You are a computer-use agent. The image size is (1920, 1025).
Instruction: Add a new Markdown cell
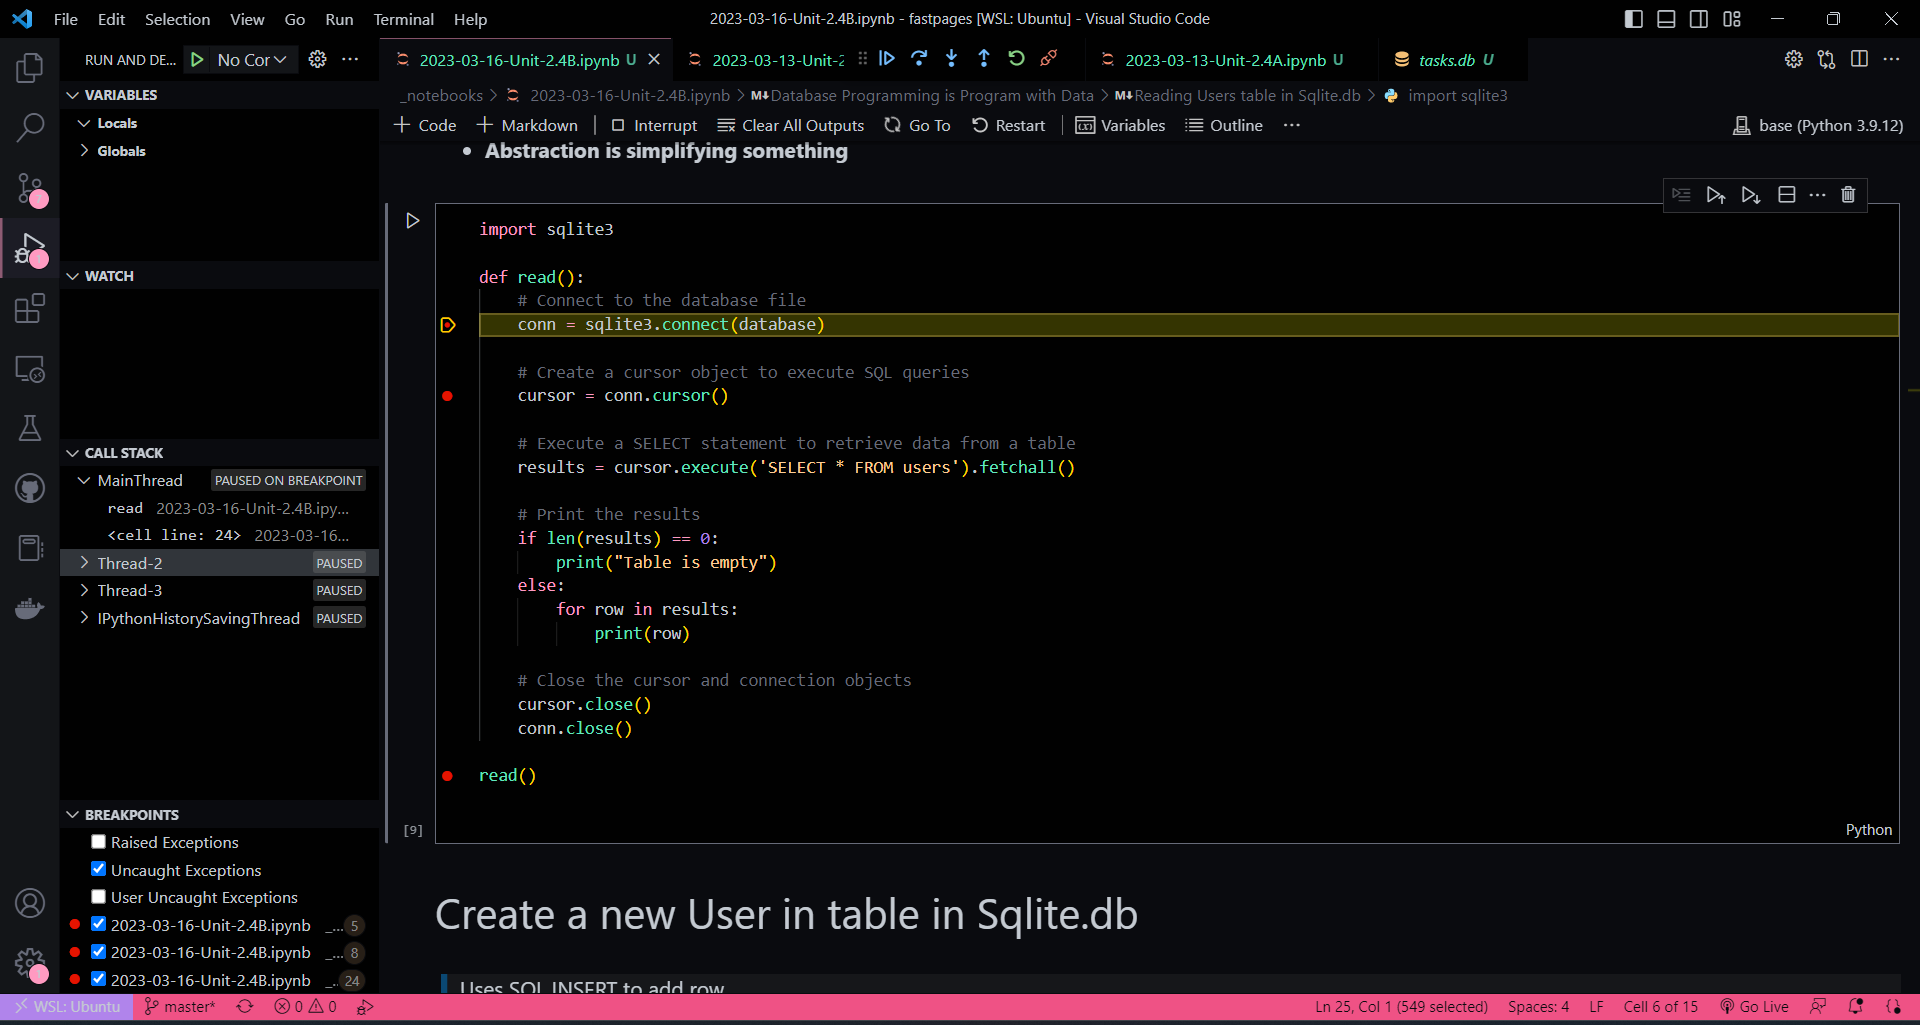click(x=528, y=125)
